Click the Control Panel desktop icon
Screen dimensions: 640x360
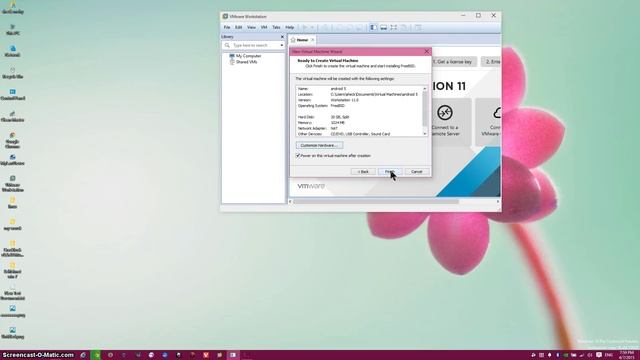pos(12,94)
